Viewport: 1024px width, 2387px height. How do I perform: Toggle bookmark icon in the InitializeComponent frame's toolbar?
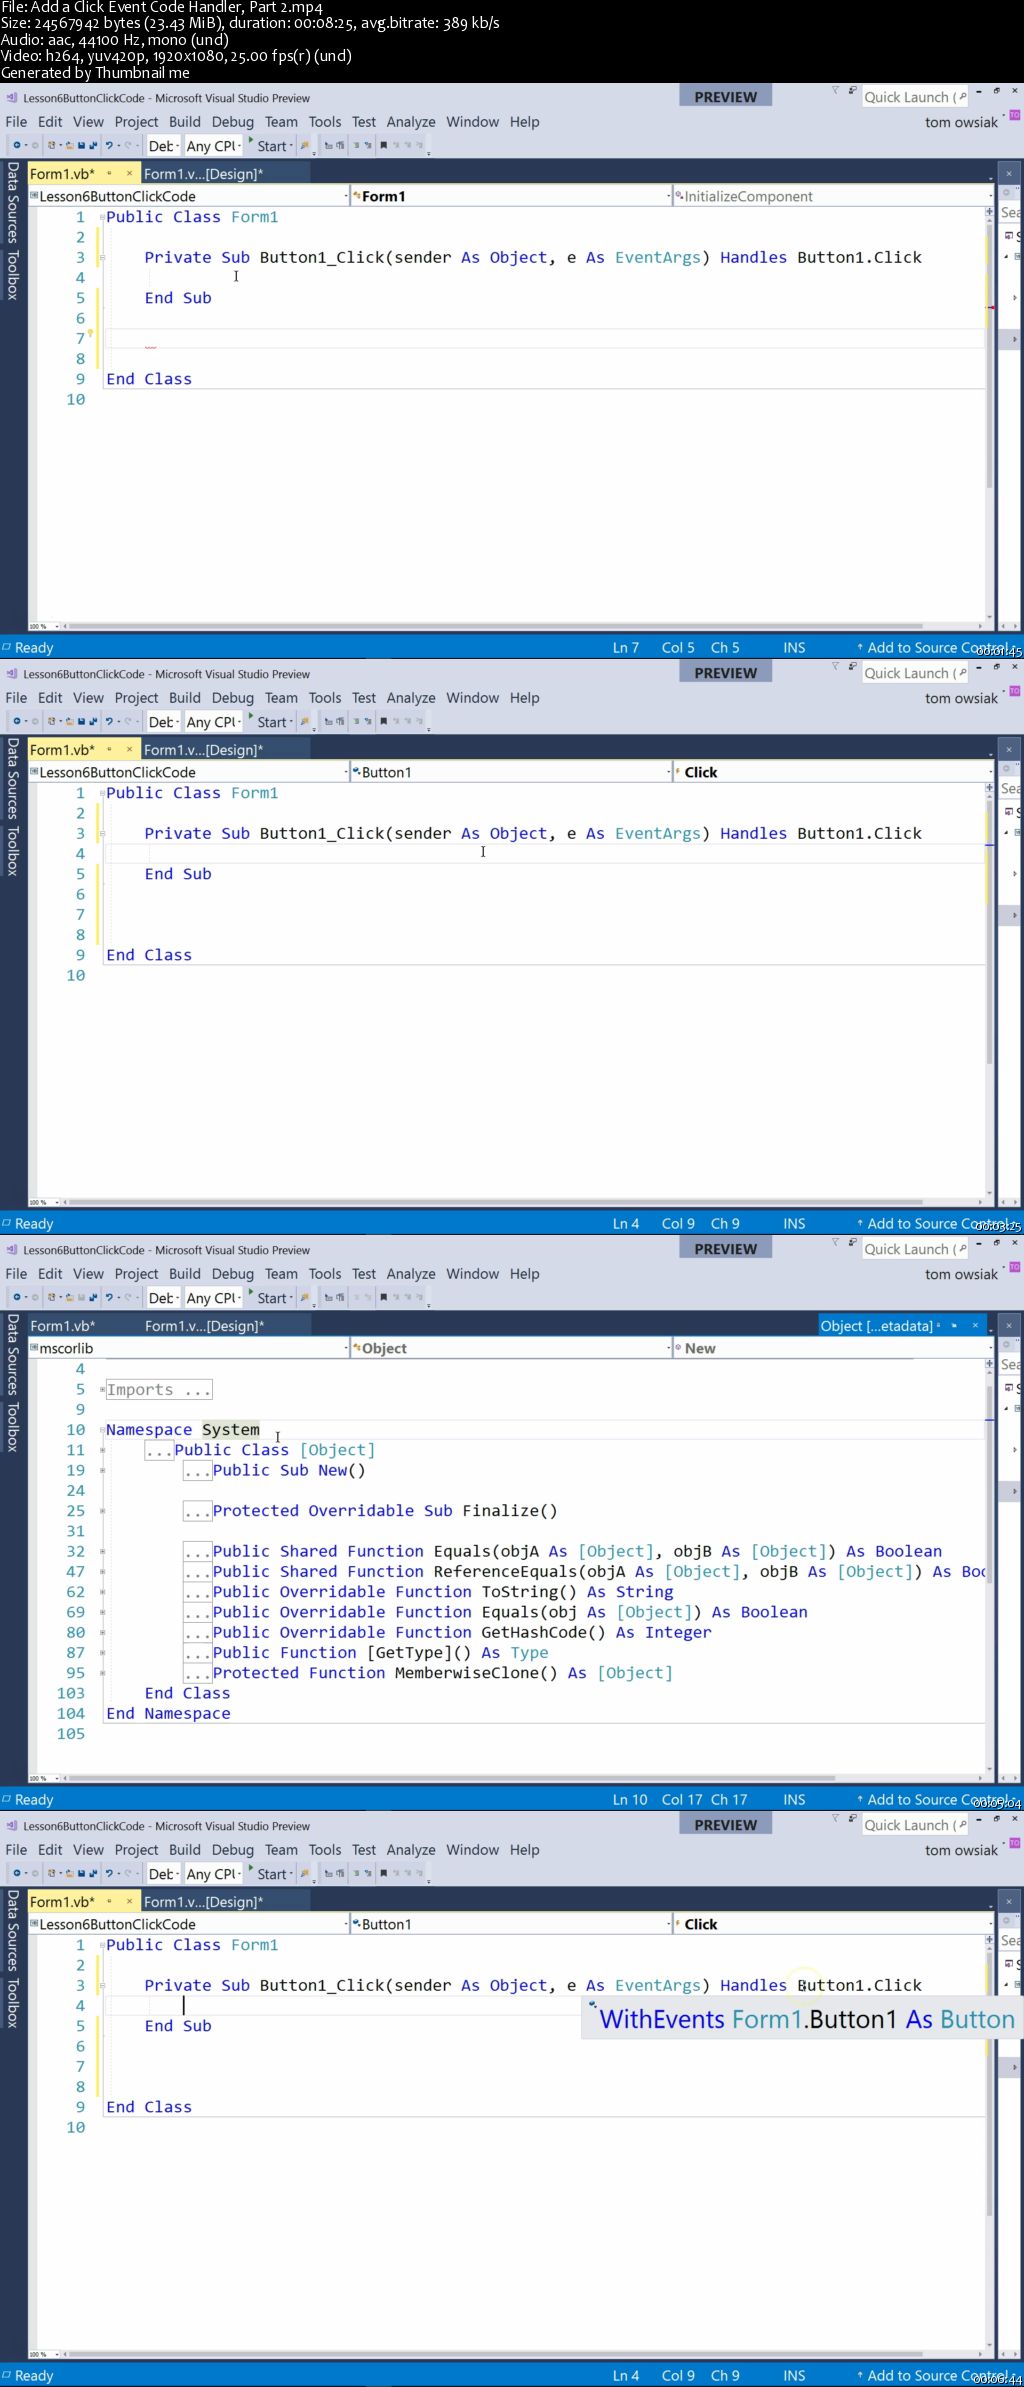tap(383, 146)
